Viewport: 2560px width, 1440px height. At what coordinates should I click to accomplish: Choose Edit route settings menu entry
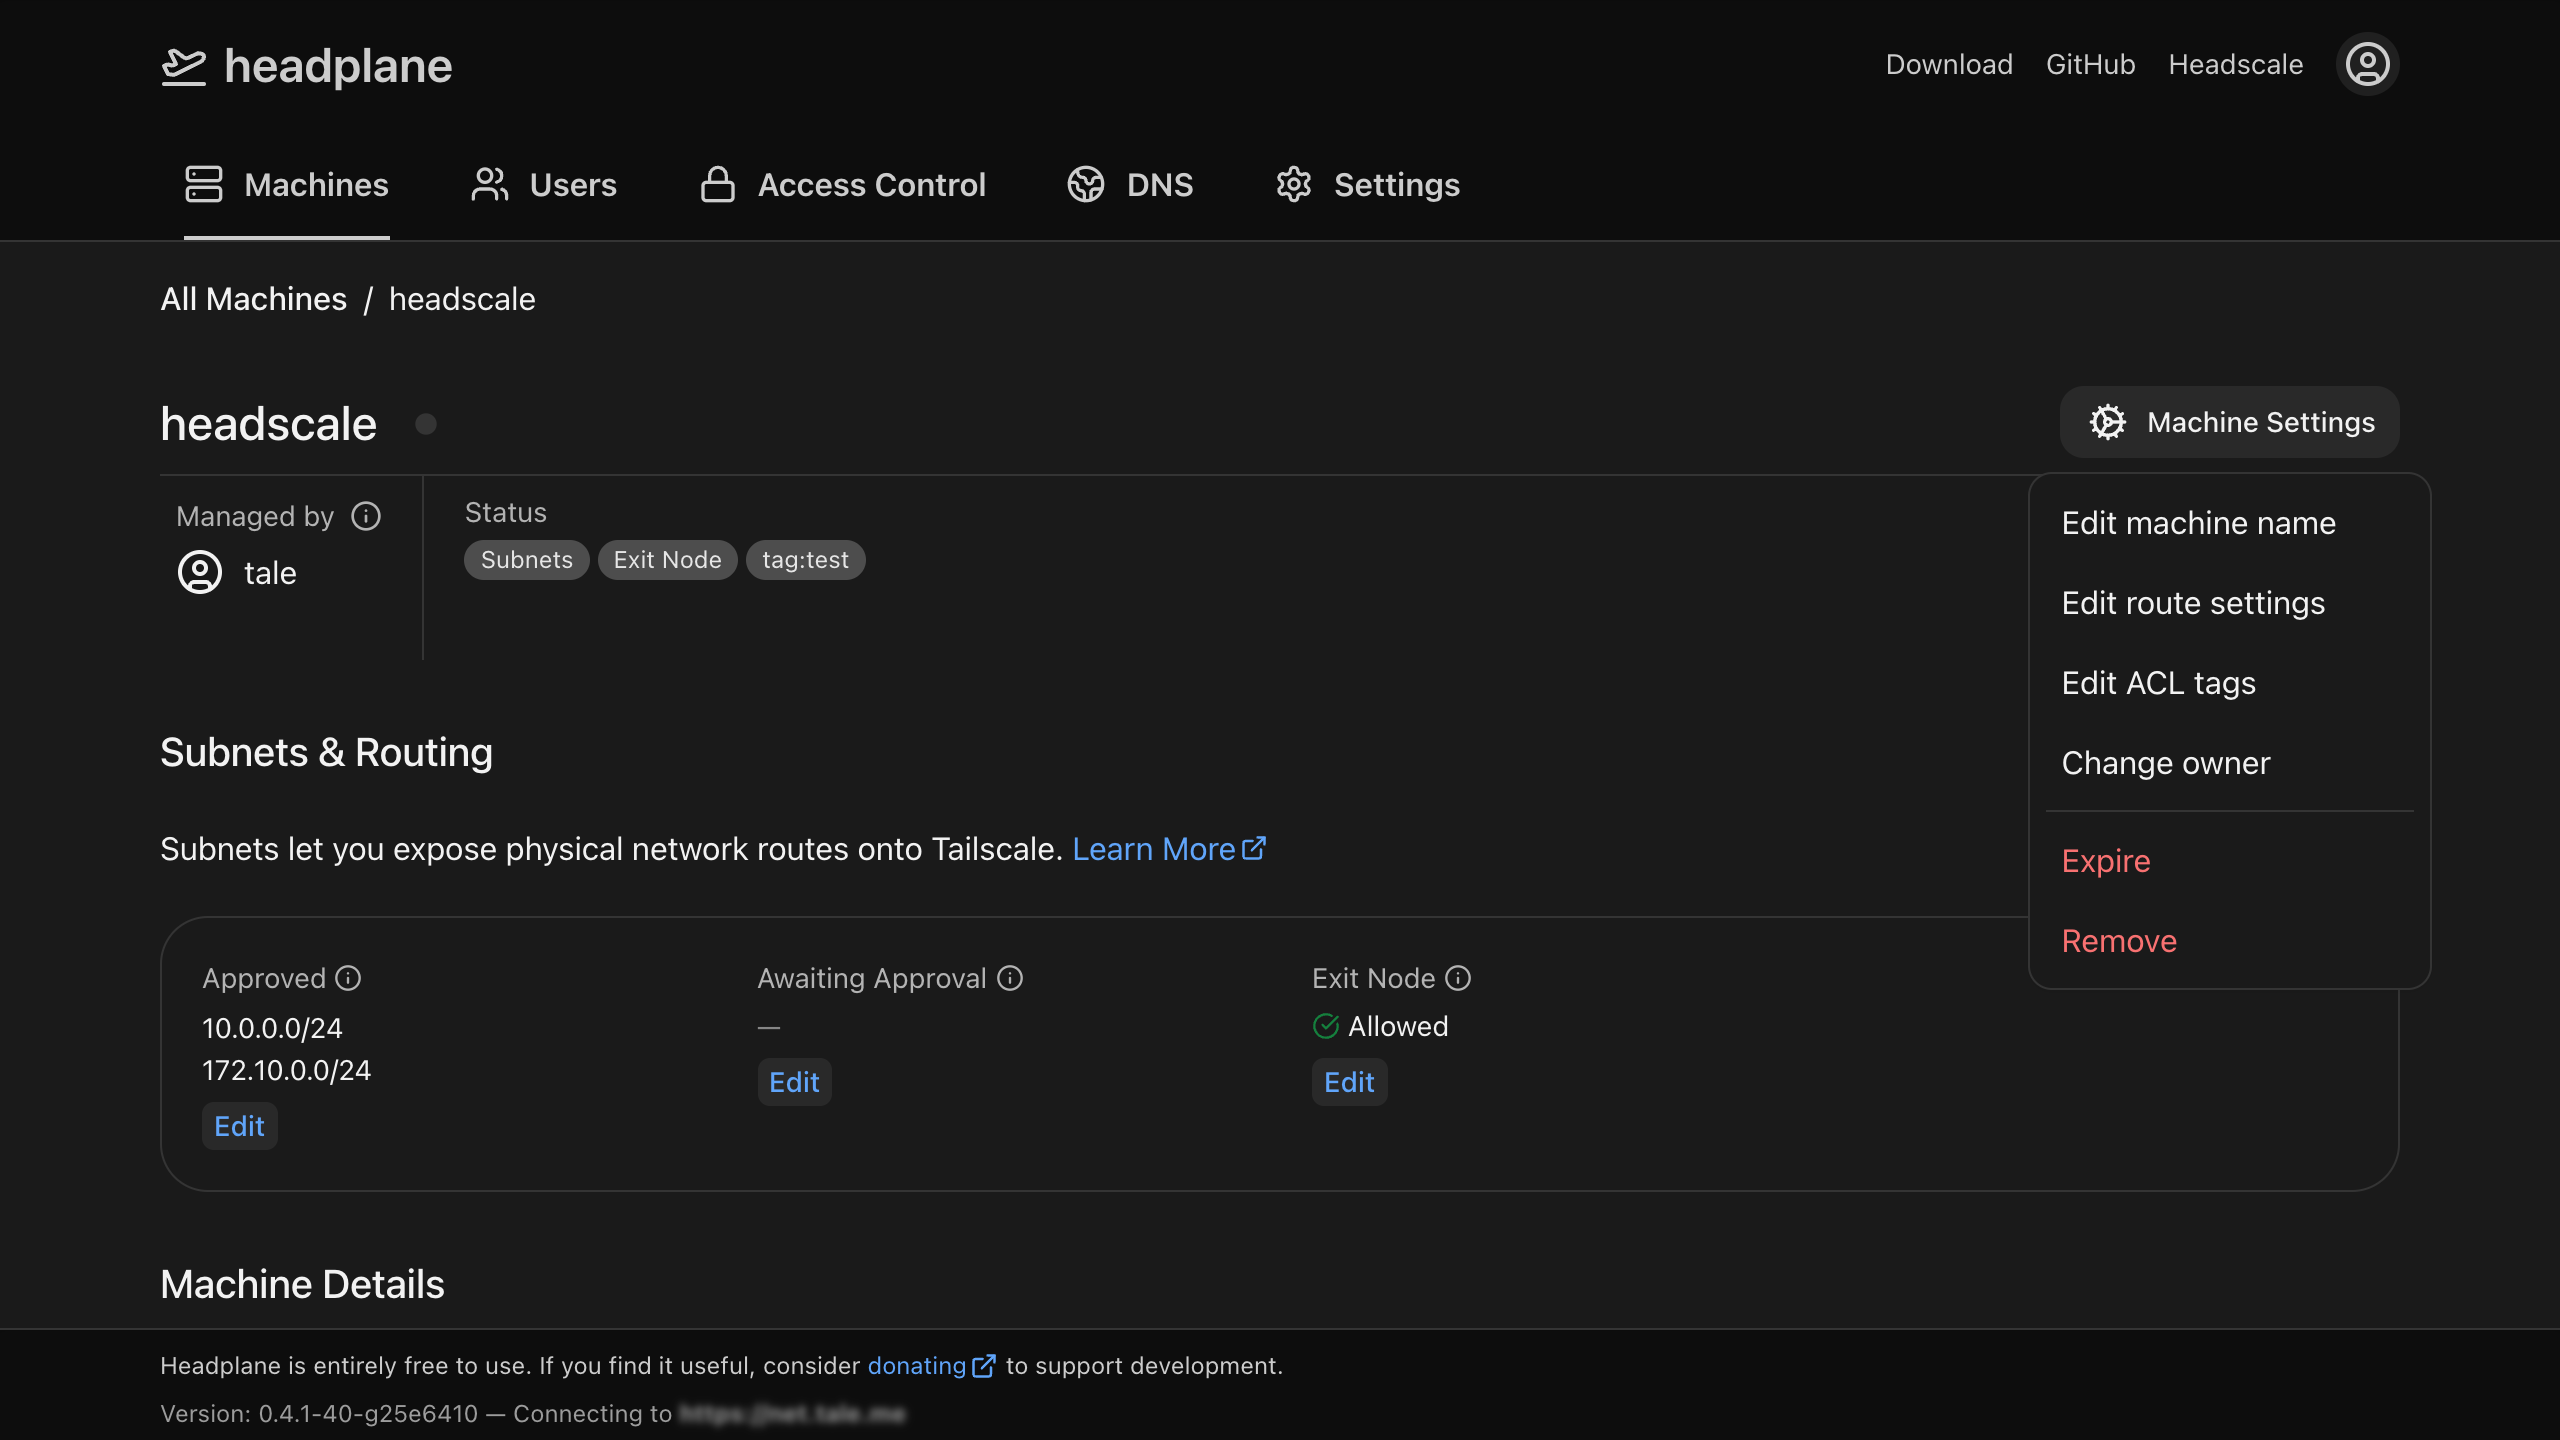pyautogui.click(x=2193, y=603)
